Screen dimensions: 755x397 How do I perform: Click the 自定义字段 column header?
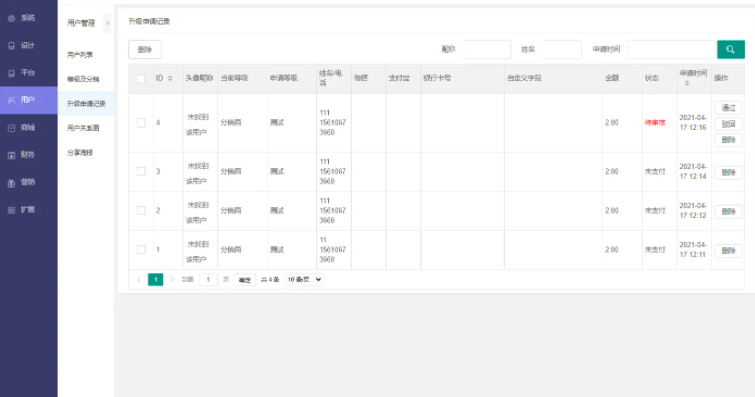pyautogui.click(x=524, y=78)
